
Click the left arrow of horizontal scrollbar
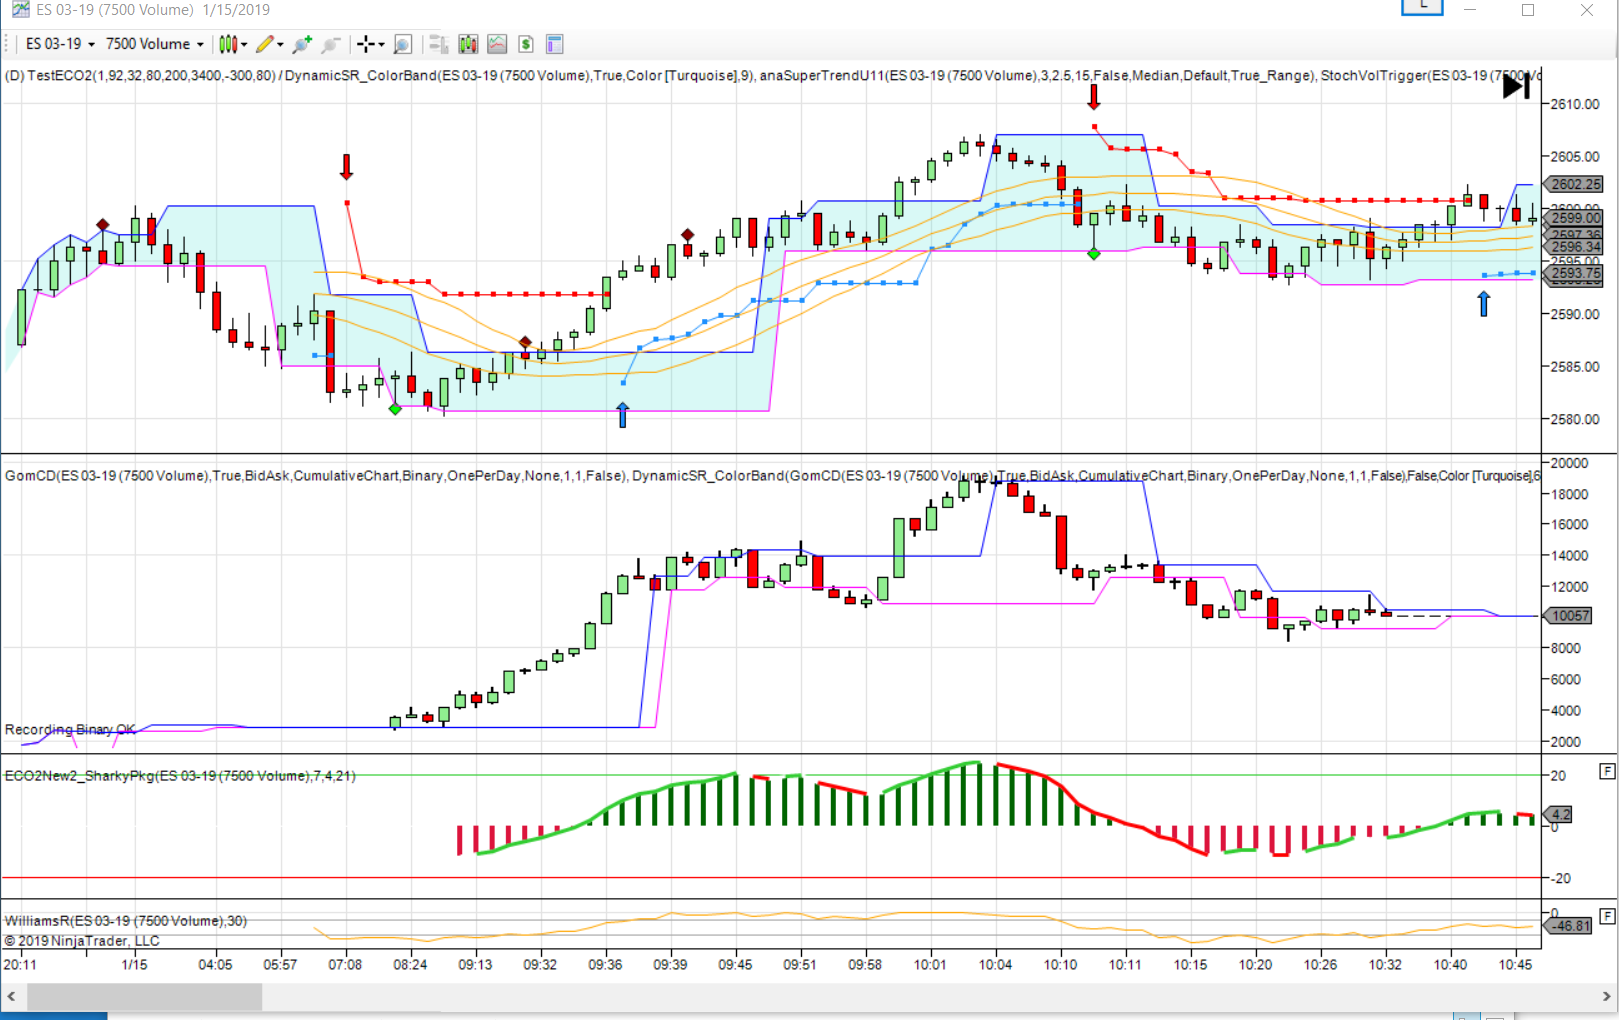click(12, 997)
